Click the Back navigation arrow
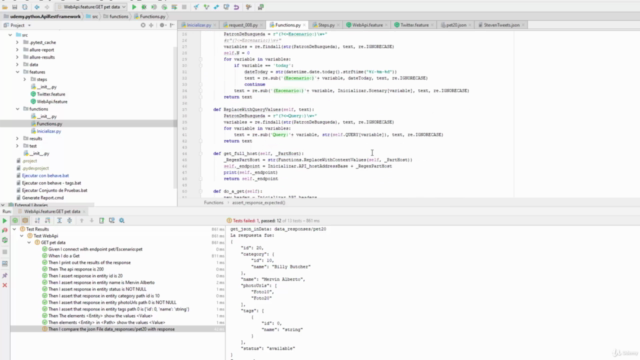This screenshot has height=360, width=640. click(37, 7)
